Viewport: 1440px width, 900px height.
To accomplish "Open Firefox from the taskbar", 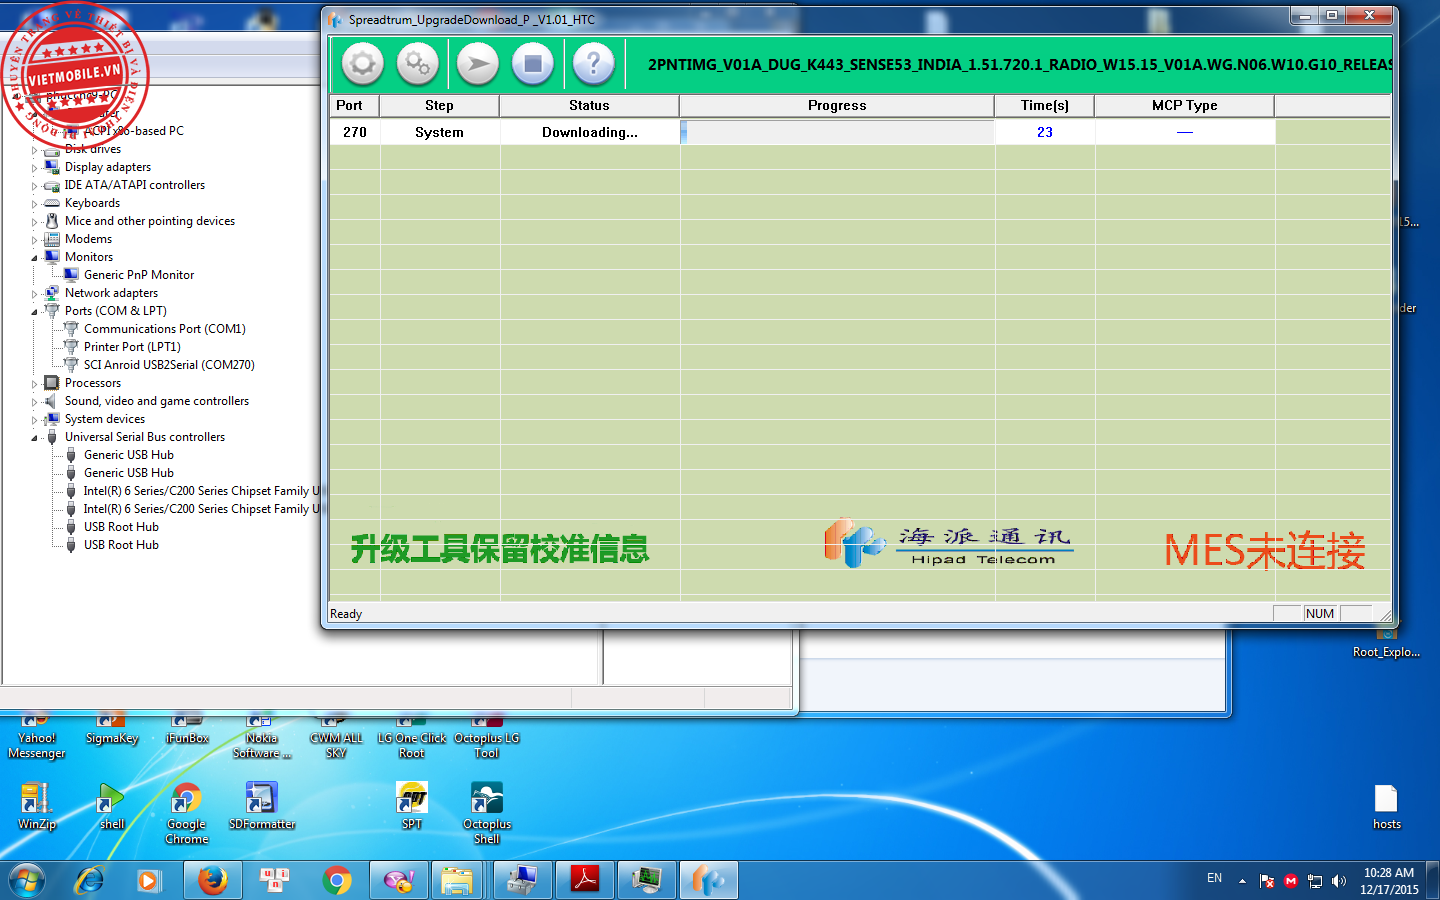I will click(x=212, y=881).
